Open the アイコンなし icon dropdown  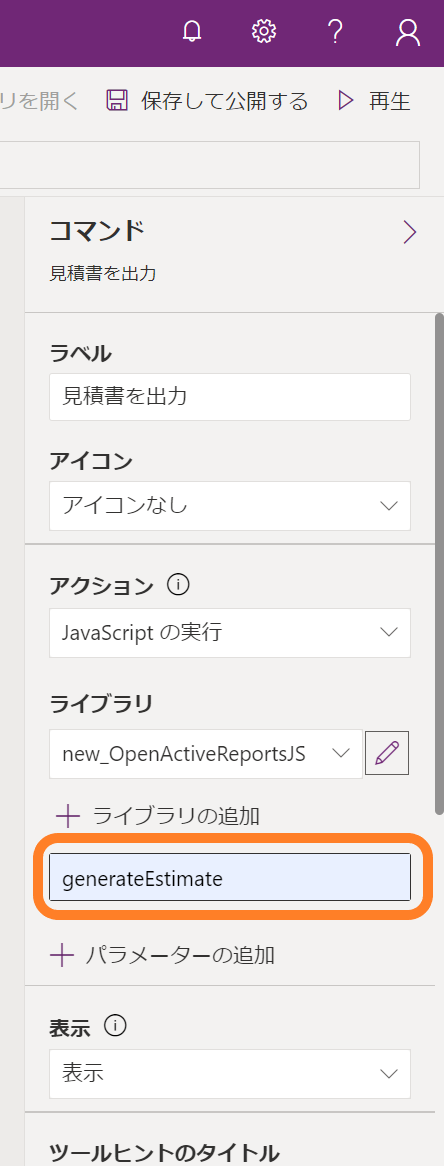(230, 506)
